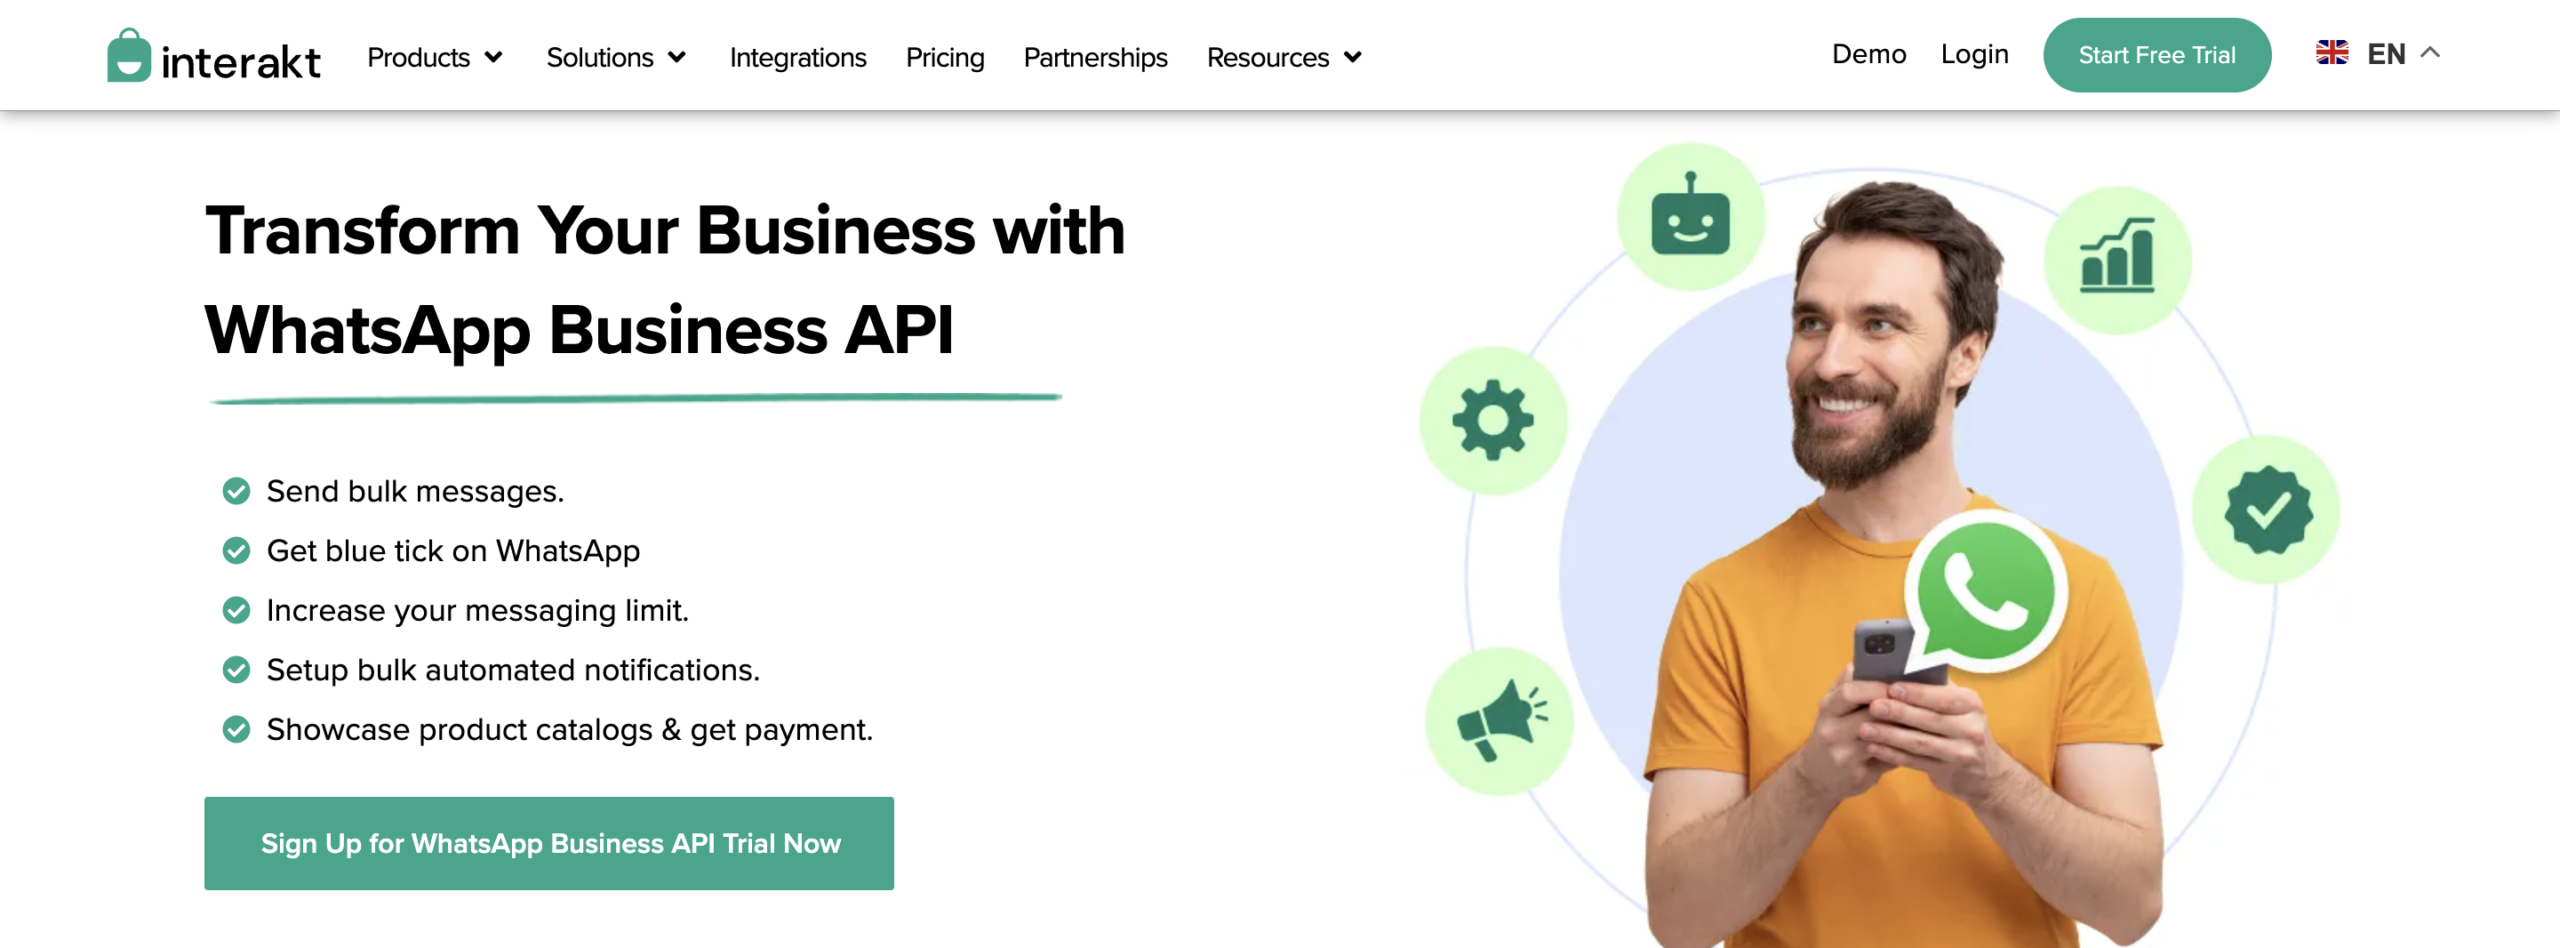The width and height of the screenshot is (2560, 948).
Task: Click the bar chart analytics icon bubble
Action: point(2118,260)
